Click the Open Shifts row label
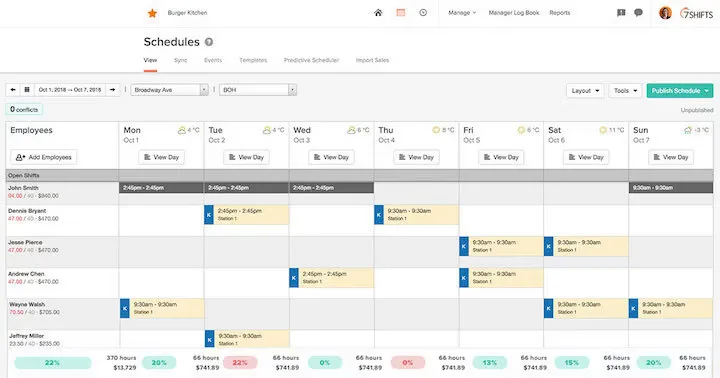The height and width of the screenshot is (378, 720). [23, 175]
